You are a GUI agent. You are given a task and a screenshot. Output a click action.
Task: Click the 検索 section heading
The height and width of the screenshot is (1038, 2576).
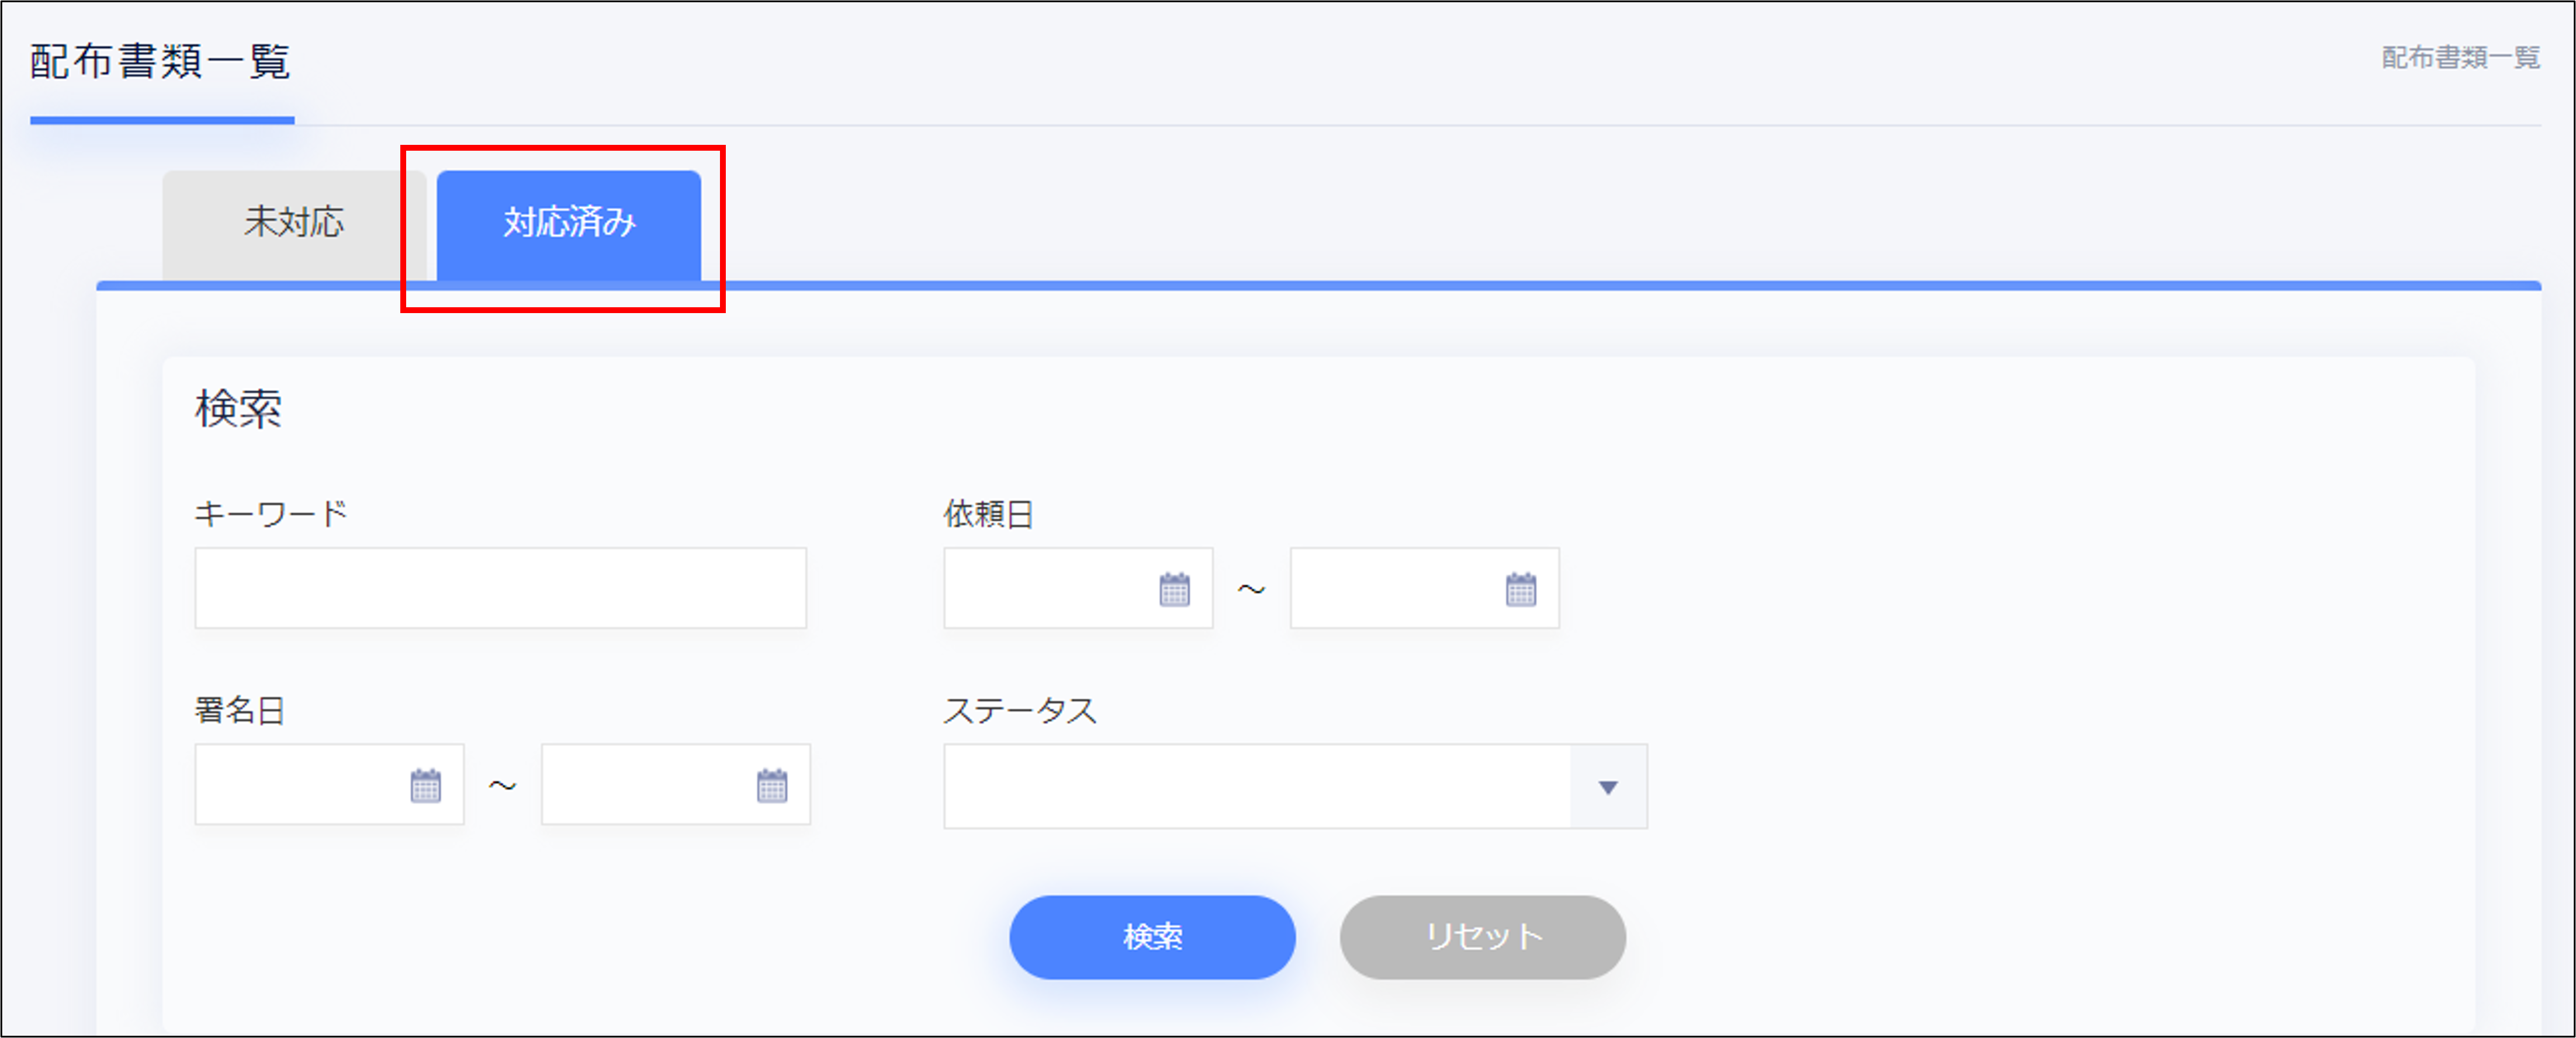[238, 409]
